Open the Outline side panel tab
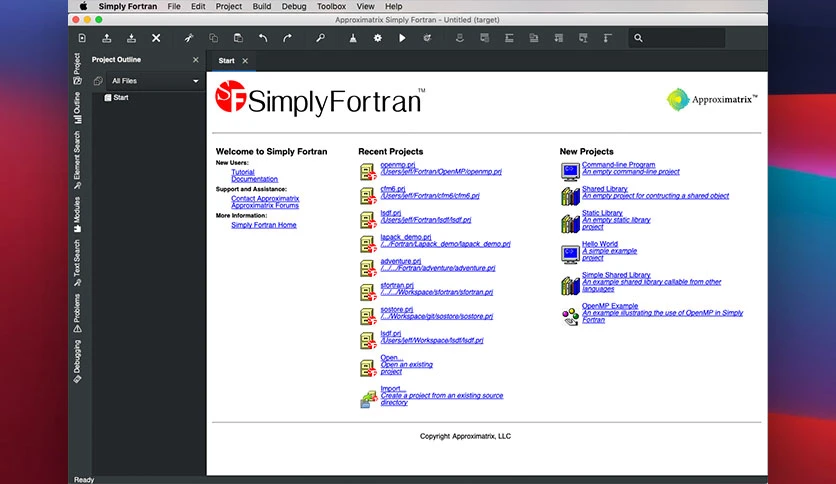This screenshot has width=836, height=484. click(77, 108)
